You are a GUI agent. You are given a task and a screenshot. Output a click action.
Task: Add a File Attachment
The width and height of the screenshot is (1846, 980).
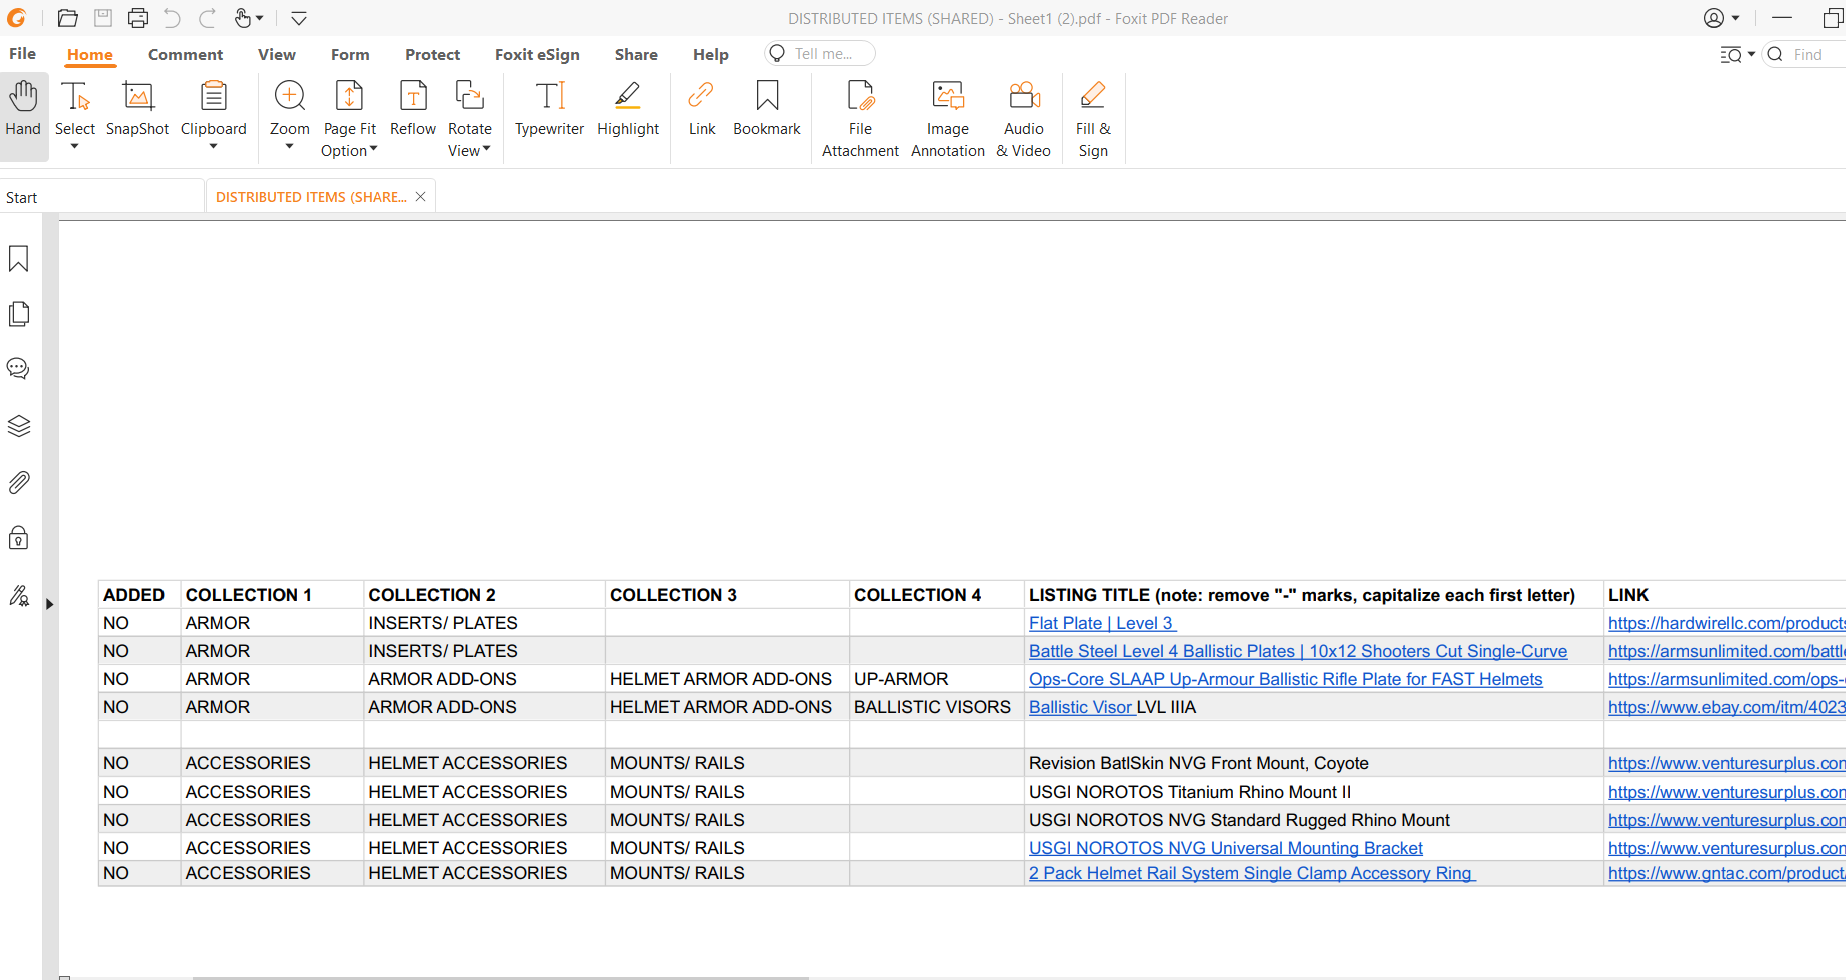coord(860,118)
